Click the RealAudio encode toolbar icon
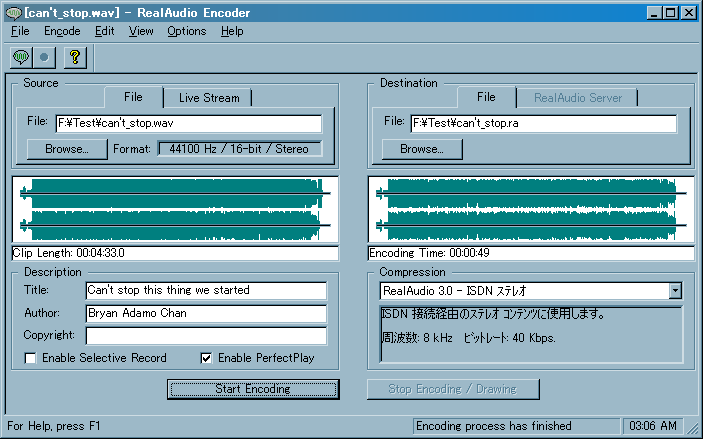This screenshot has width=703, height=439. tap(21, 57)
